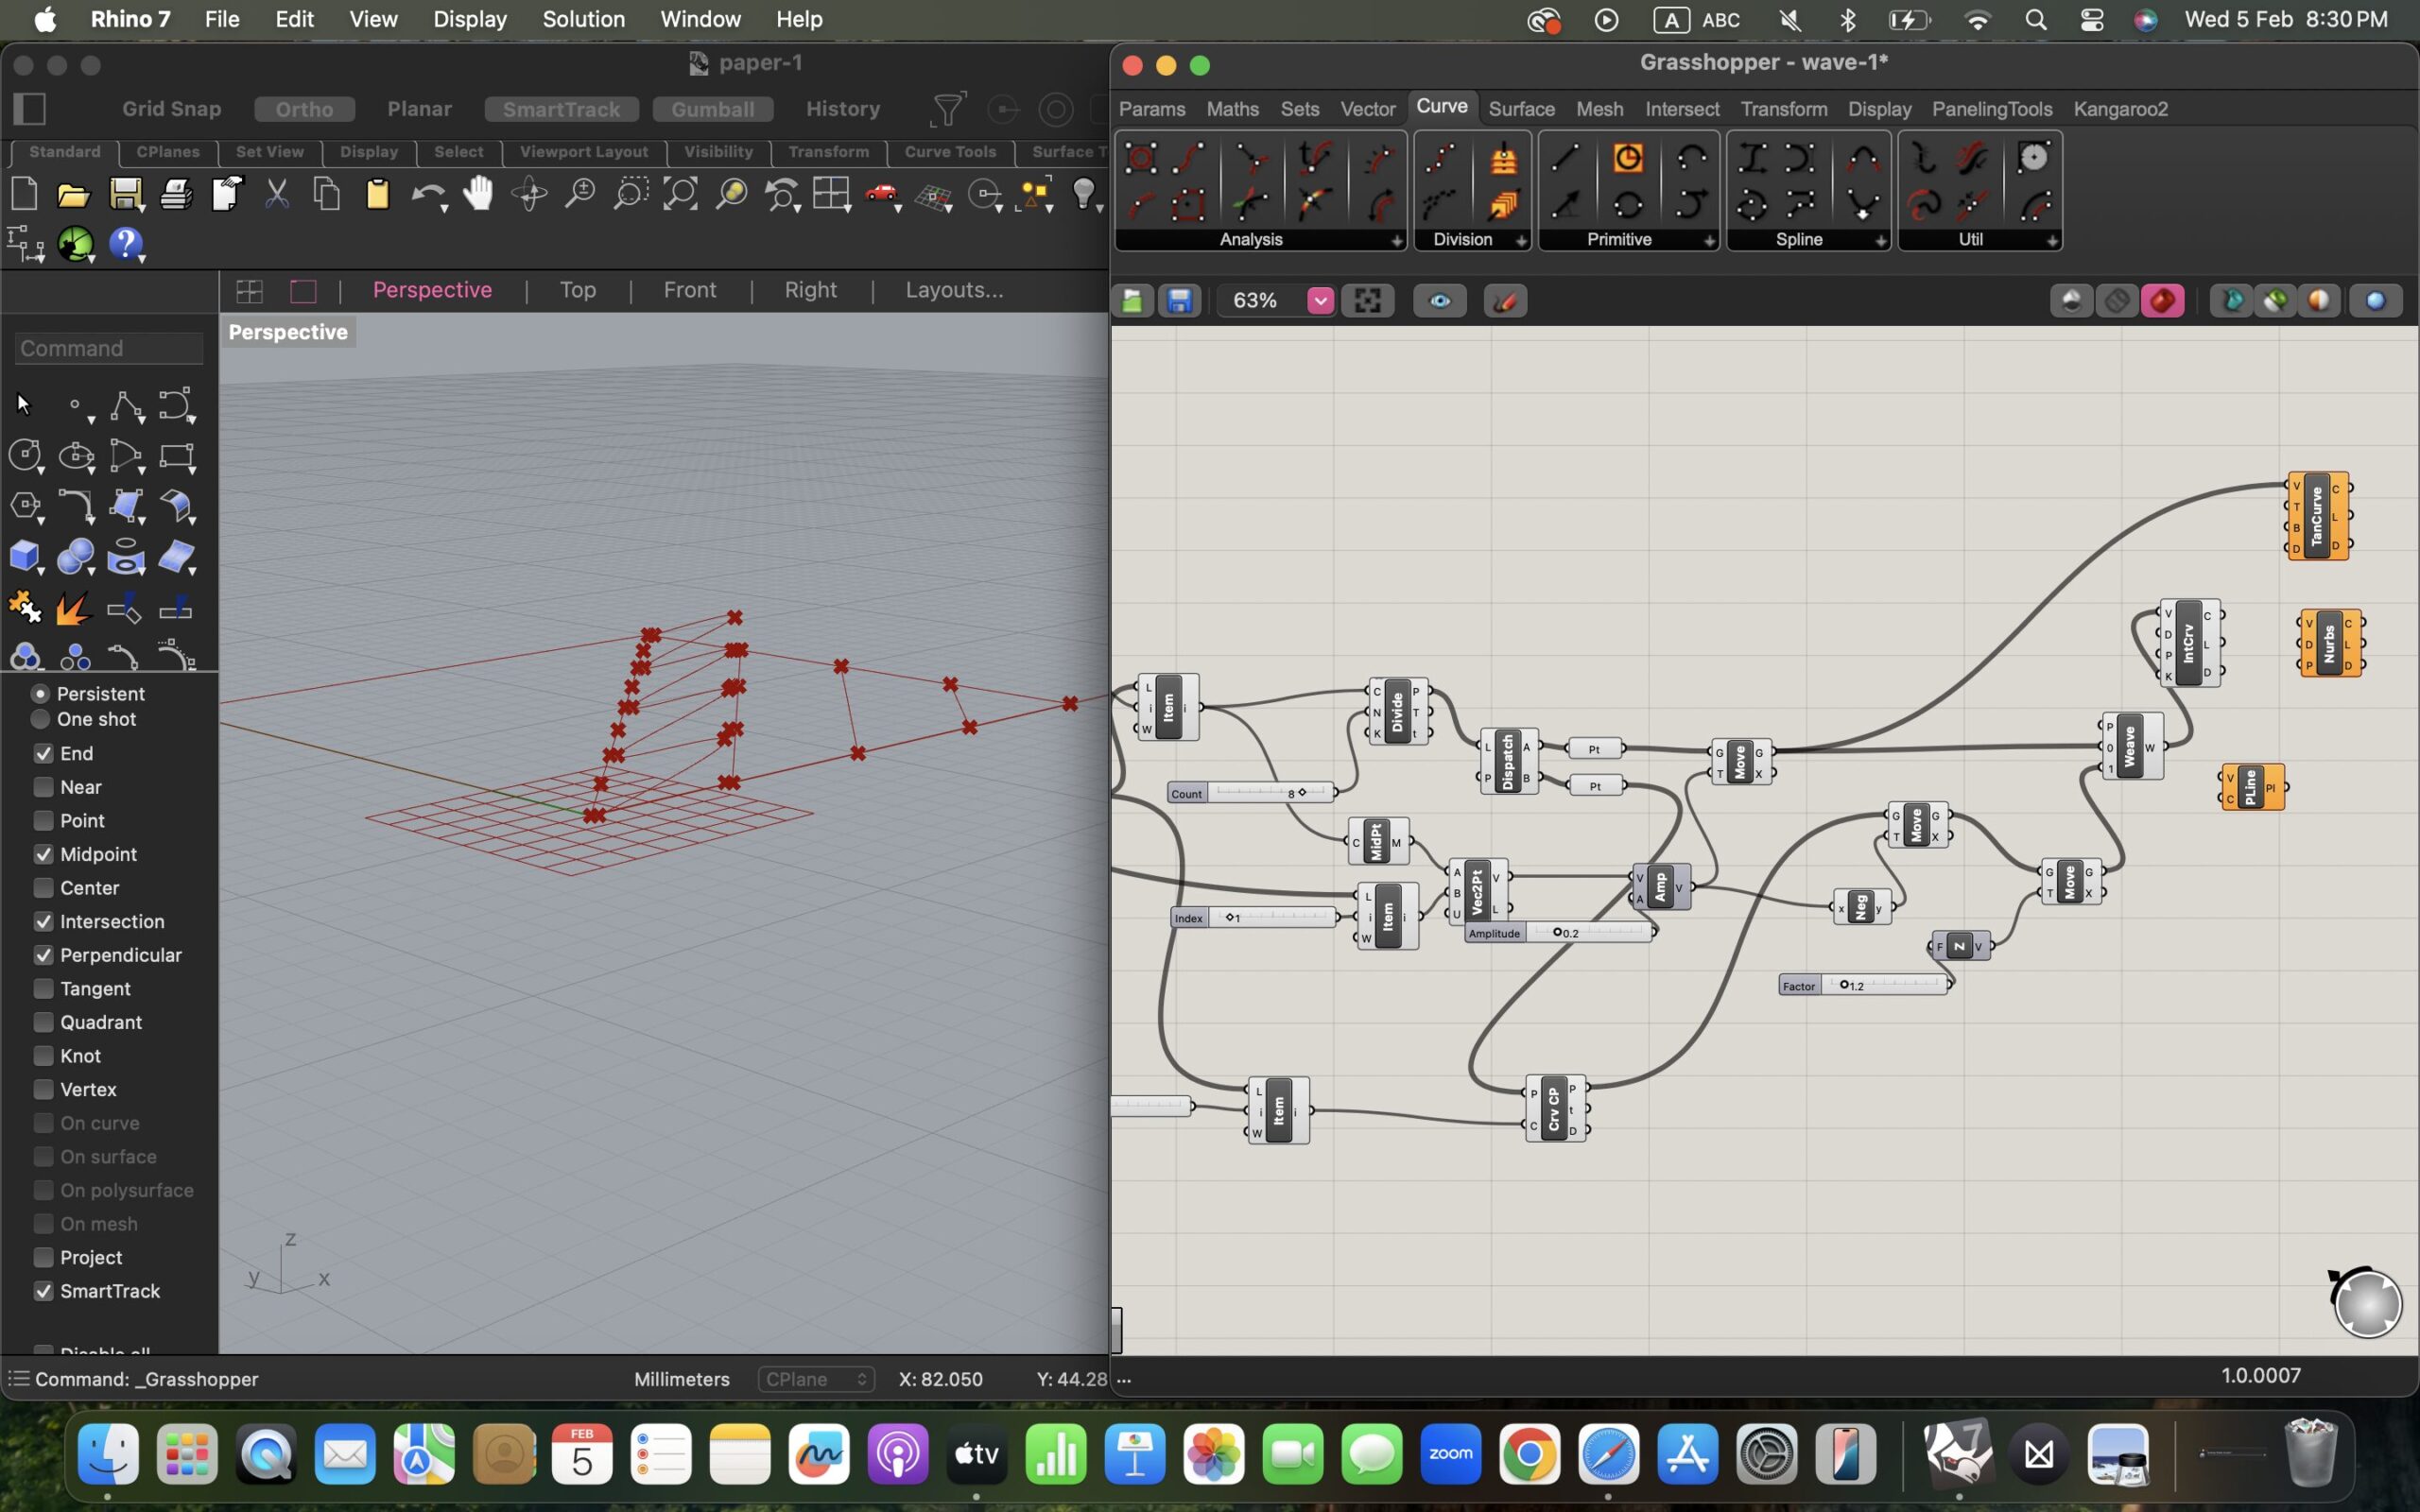Image resolution: width=2420 pixels, height=1512 pixels.
Task: Click the Offset Curve icon in Util panel
Action: (x=2036, y=206)
